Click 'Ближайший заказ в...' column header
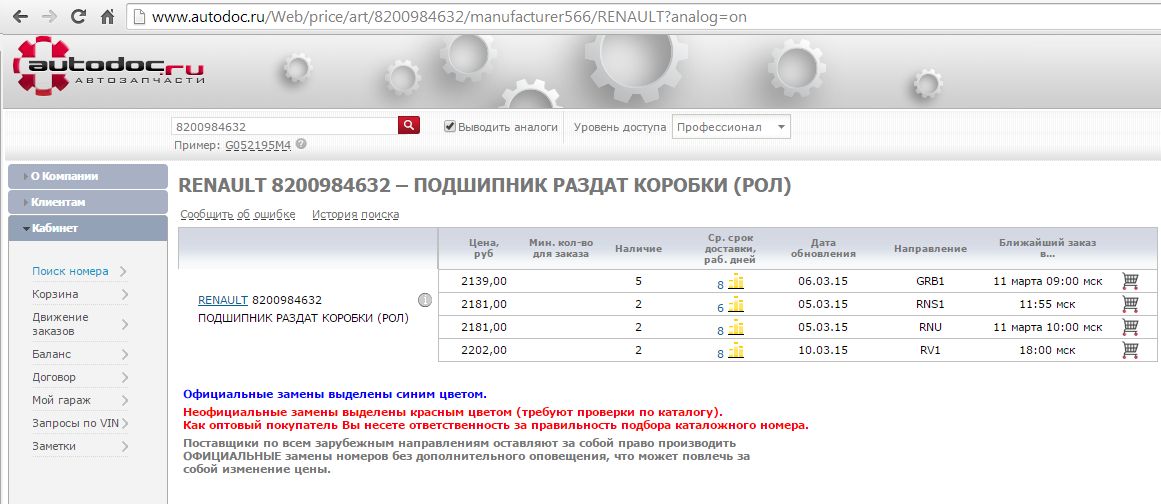The height and width of the screenshot is (504, 1161). tap(1047, 248)
